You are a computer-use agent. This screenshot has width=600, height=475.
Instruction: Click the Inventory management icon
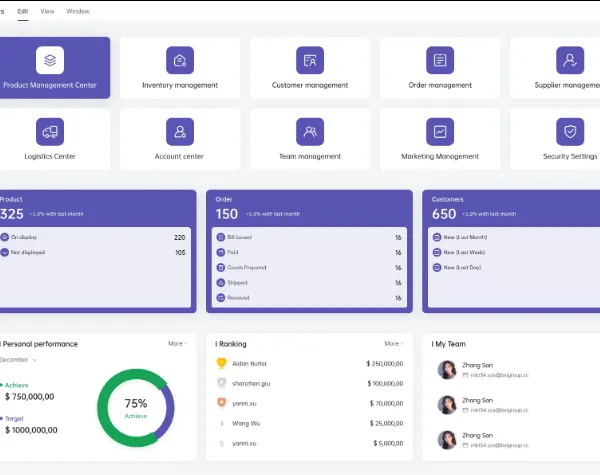click(x=180, y=60)
